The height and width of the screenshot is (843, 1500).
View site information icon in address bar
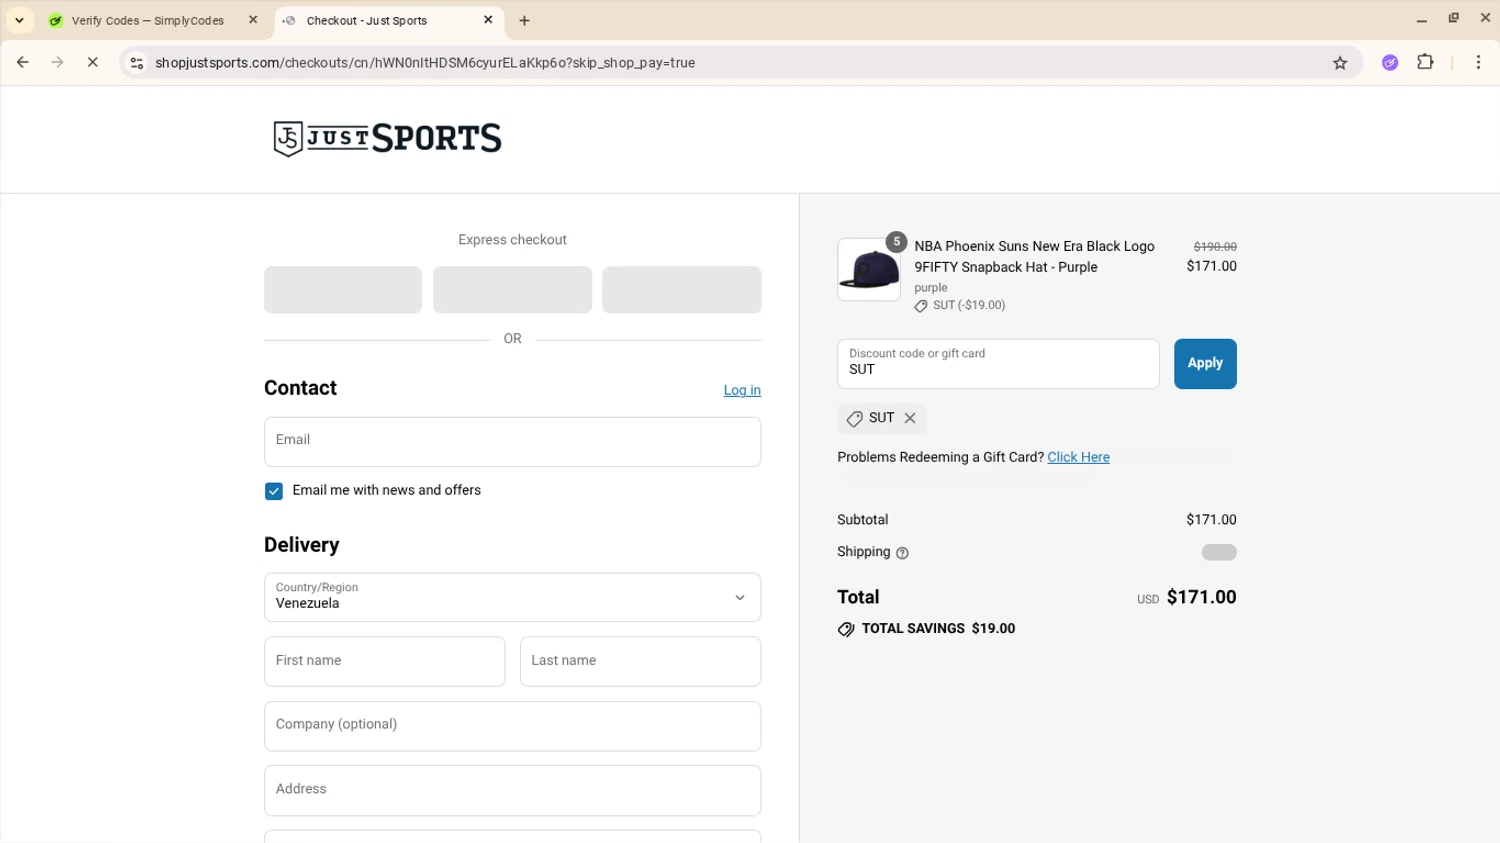pyautogui.click(x=137, y=62)
